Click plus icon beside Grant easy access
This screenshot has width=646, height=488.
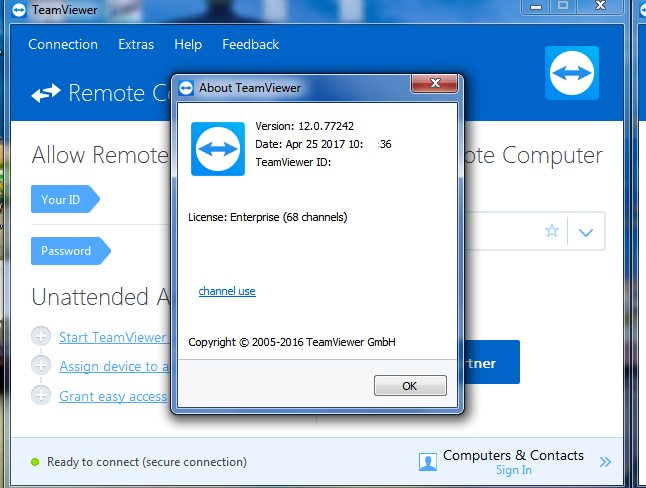41,395
